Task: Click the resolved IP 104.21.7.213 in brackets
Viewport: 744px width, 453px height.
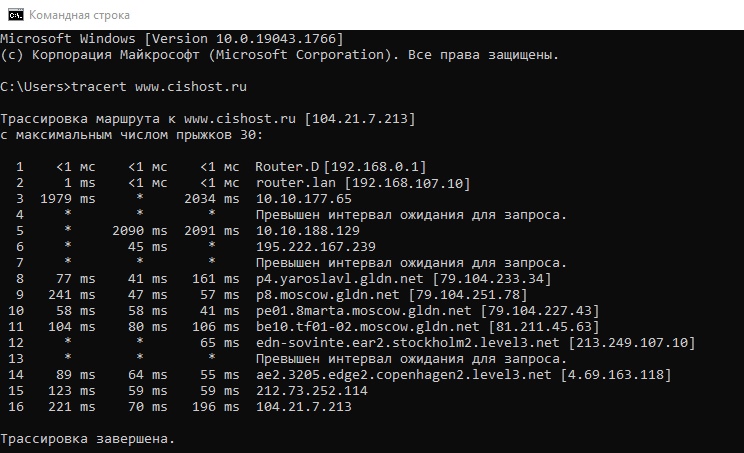Action: [x=362, y=119]
